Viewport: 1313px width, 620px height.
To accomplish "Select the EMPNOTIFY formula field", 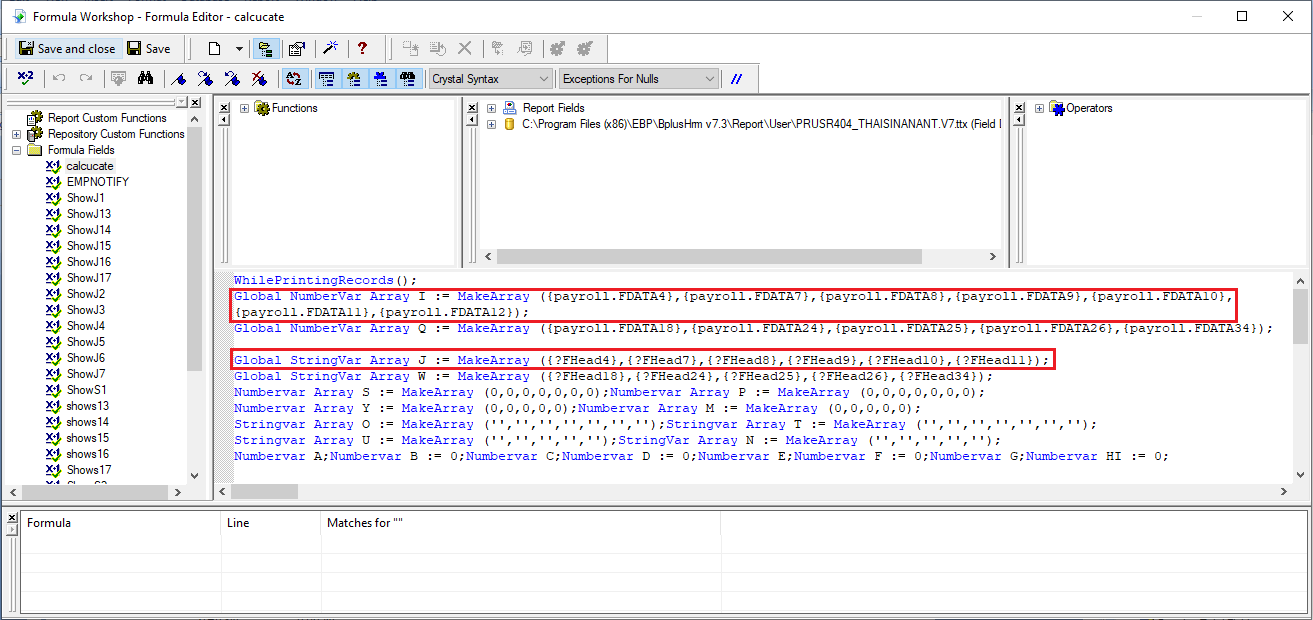I will point(97,182).
